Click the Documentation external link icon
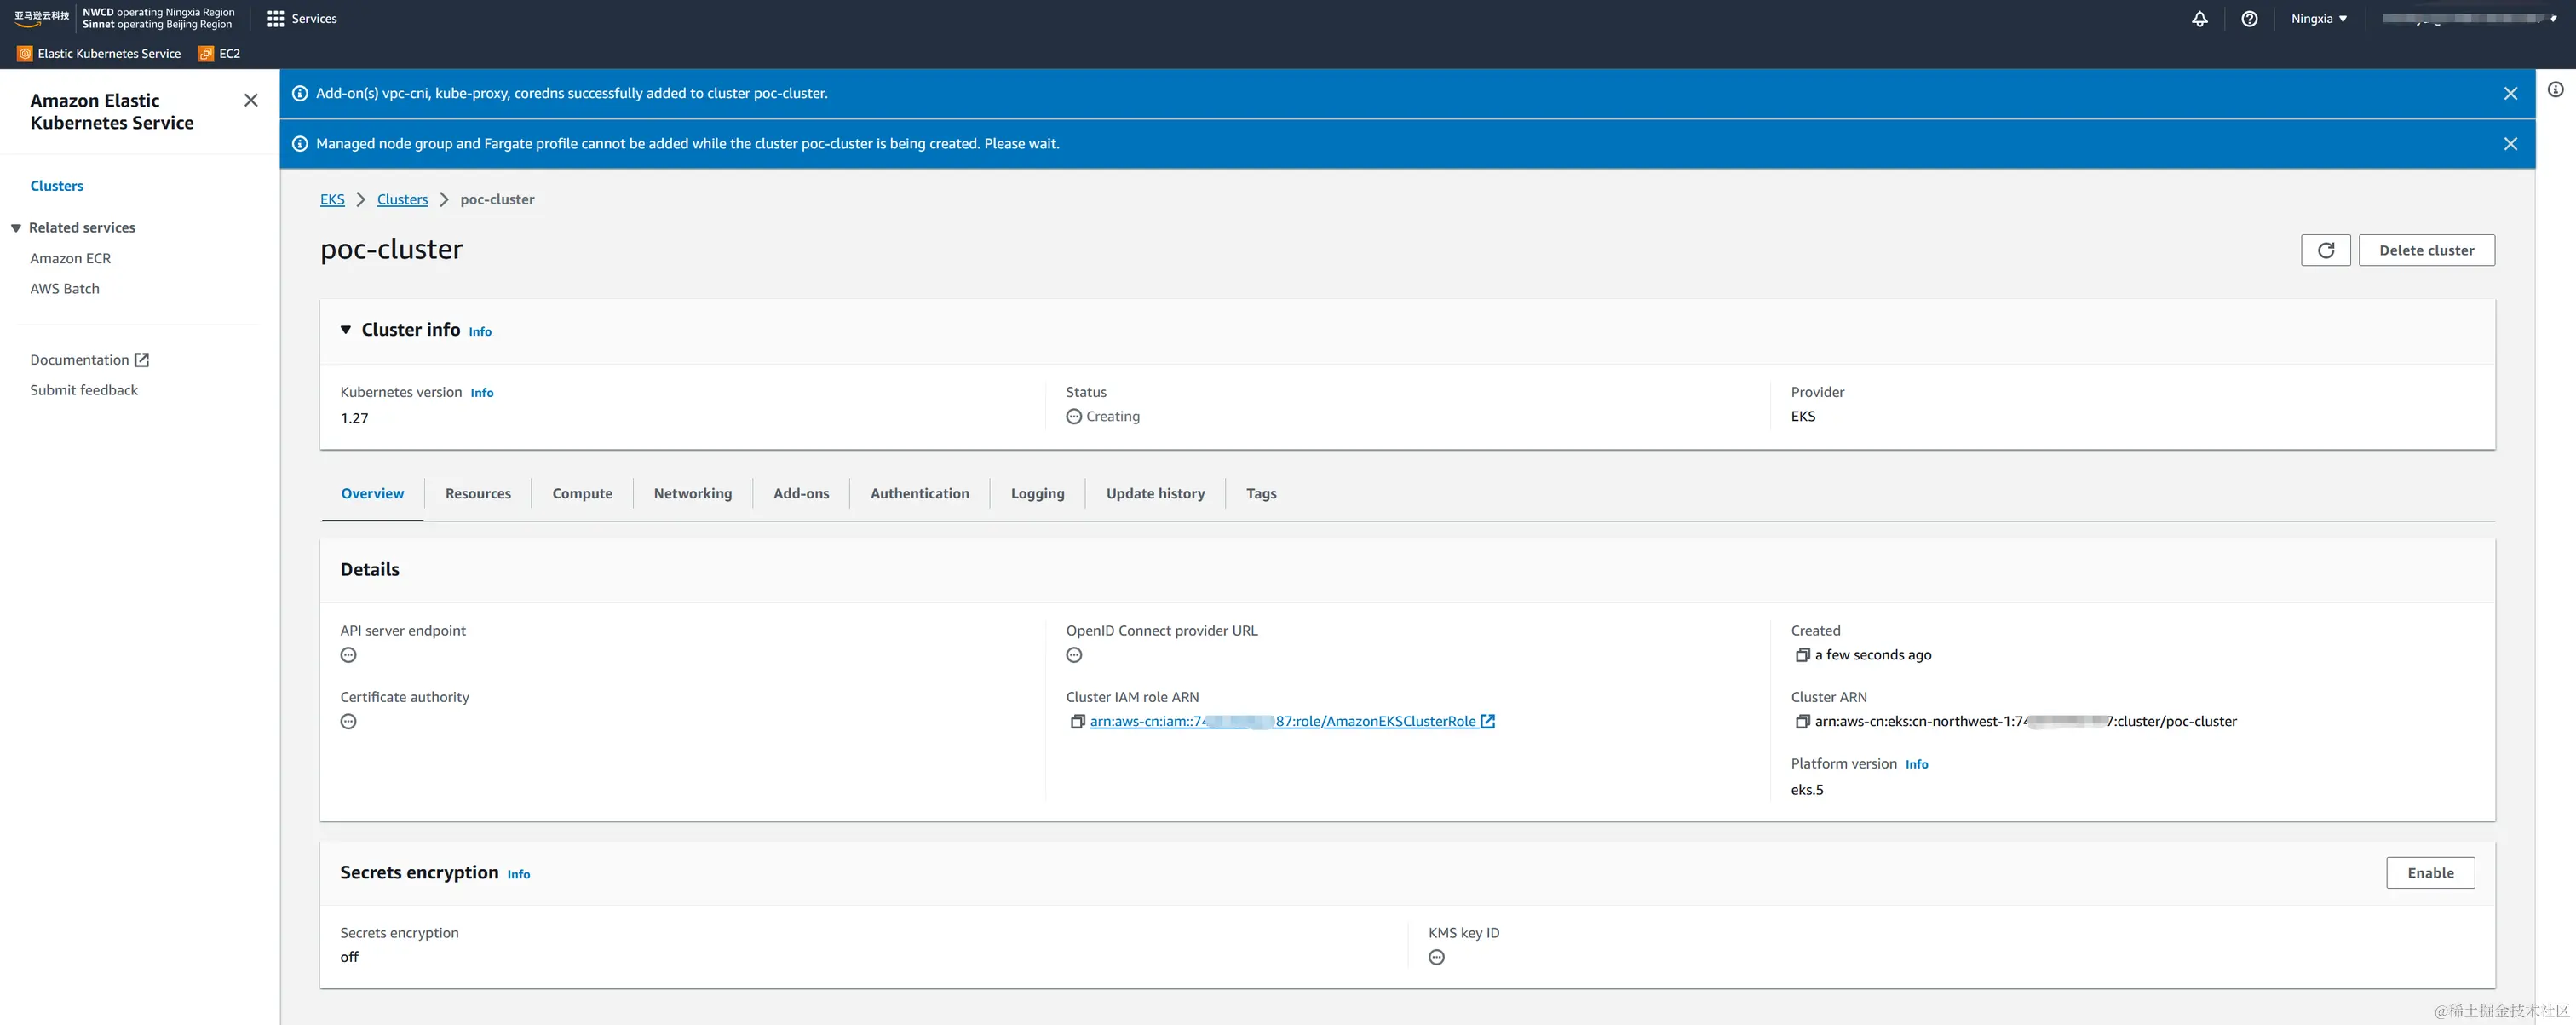2576x1025 pixels. [142, 360]
